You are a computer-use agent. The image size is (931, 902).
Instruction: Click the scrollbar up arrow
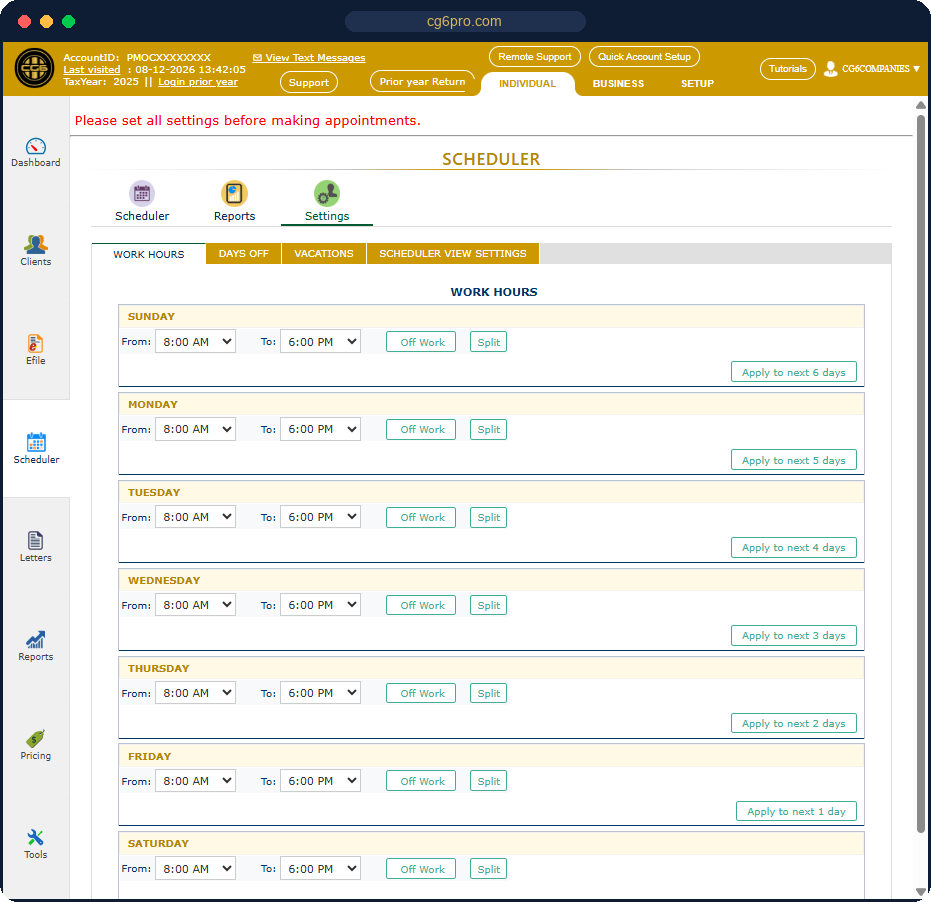click(920, 105)
